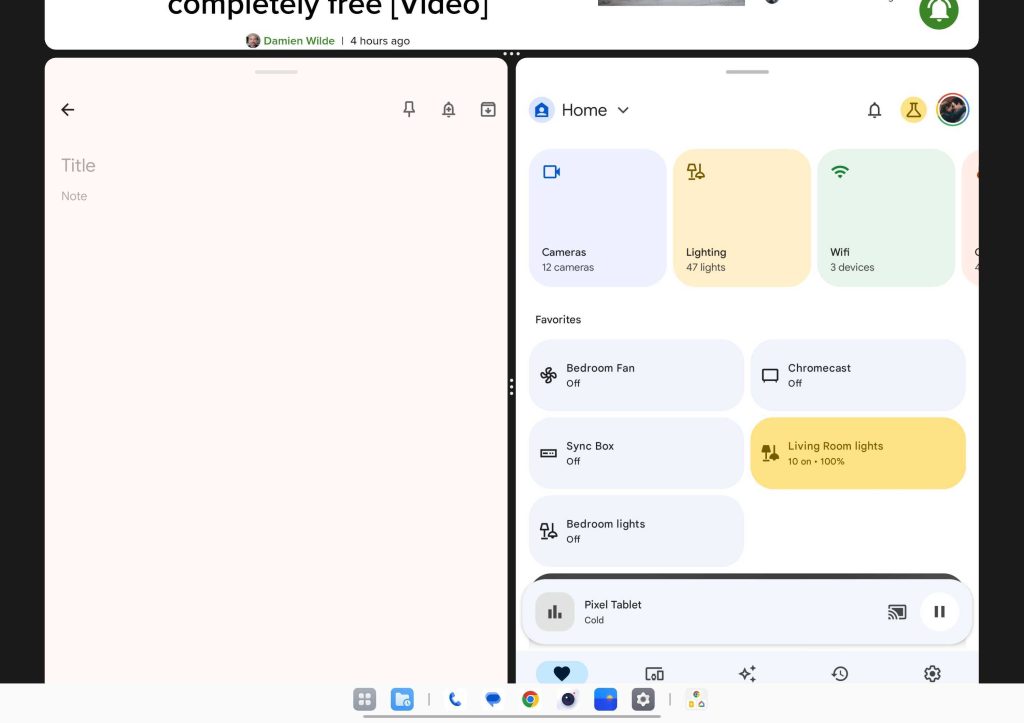This screenshot has width=1024, height=723.
Task: Pin the note with the pin icon
Action: click(x=409, y=110)
